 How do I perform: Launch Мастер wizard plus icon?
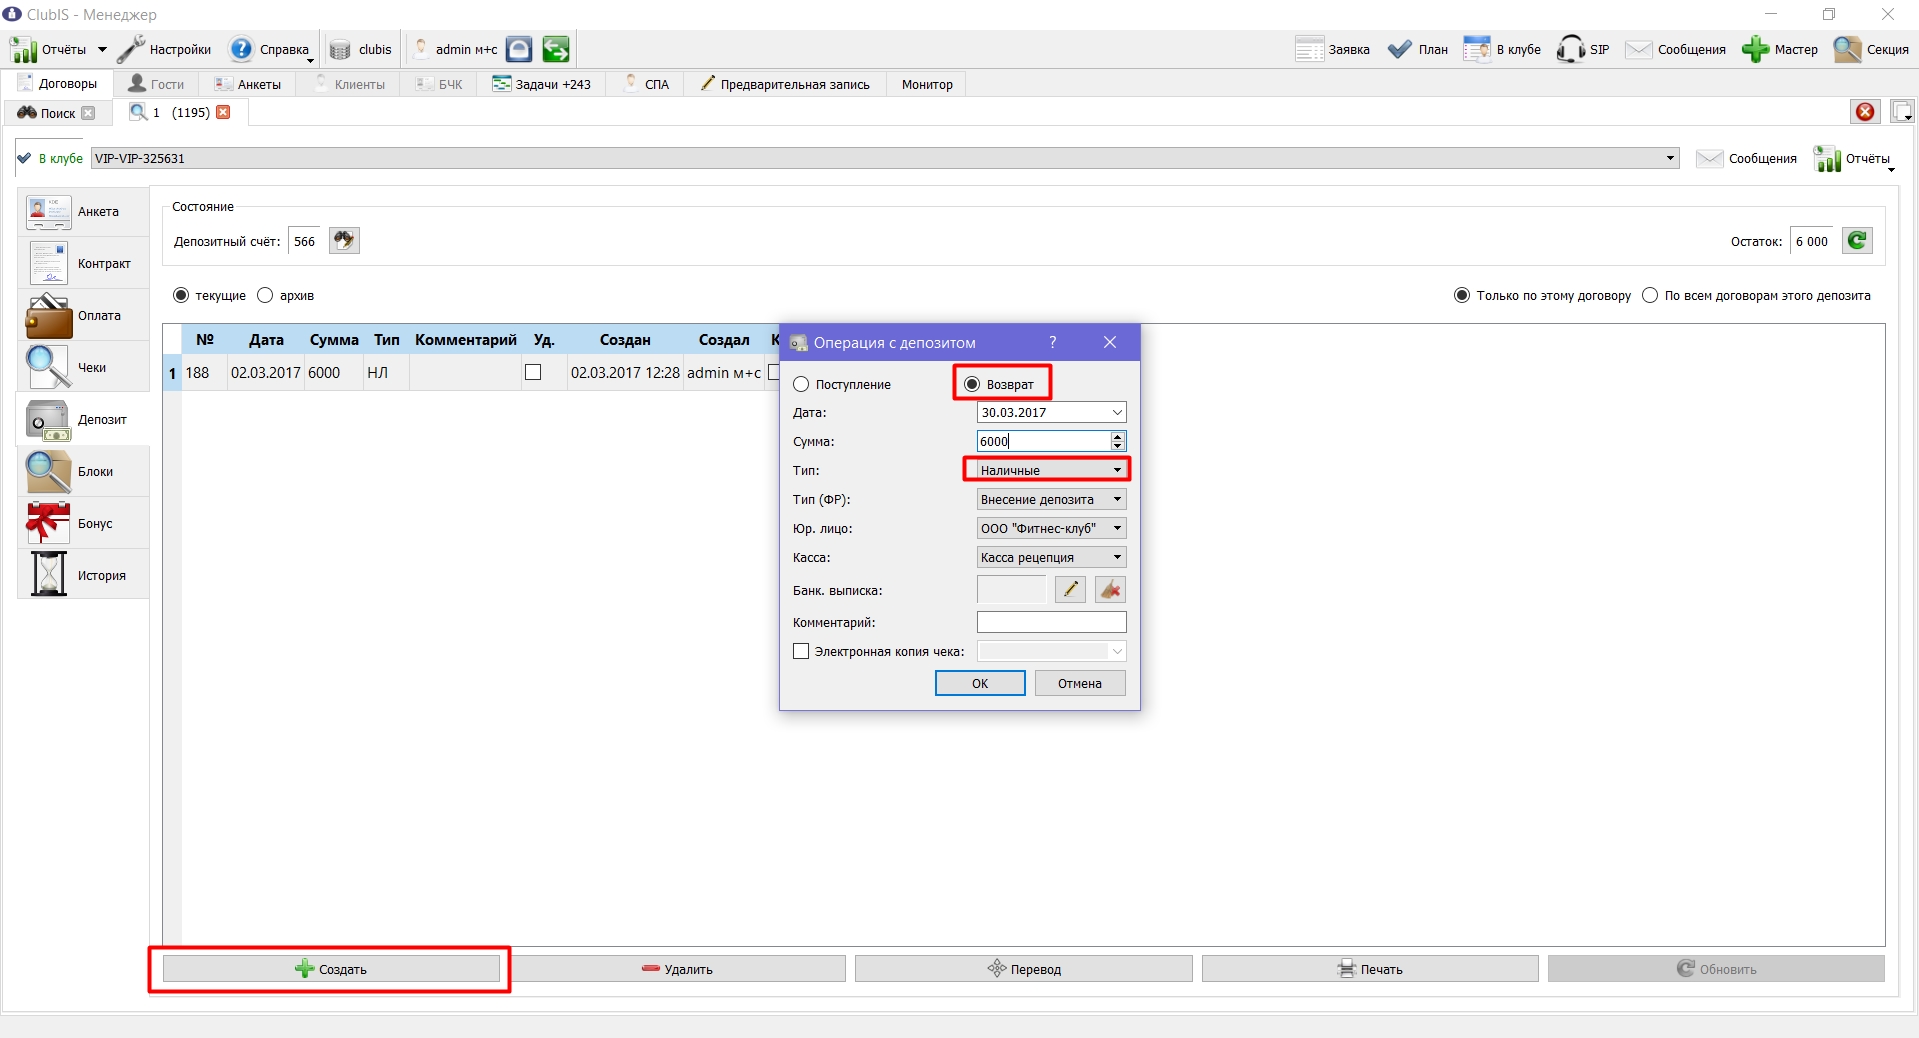point(1756,49)
